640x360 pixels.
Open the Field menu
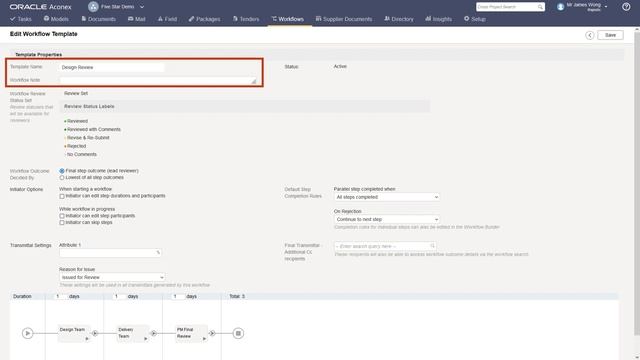click(167, 19)
